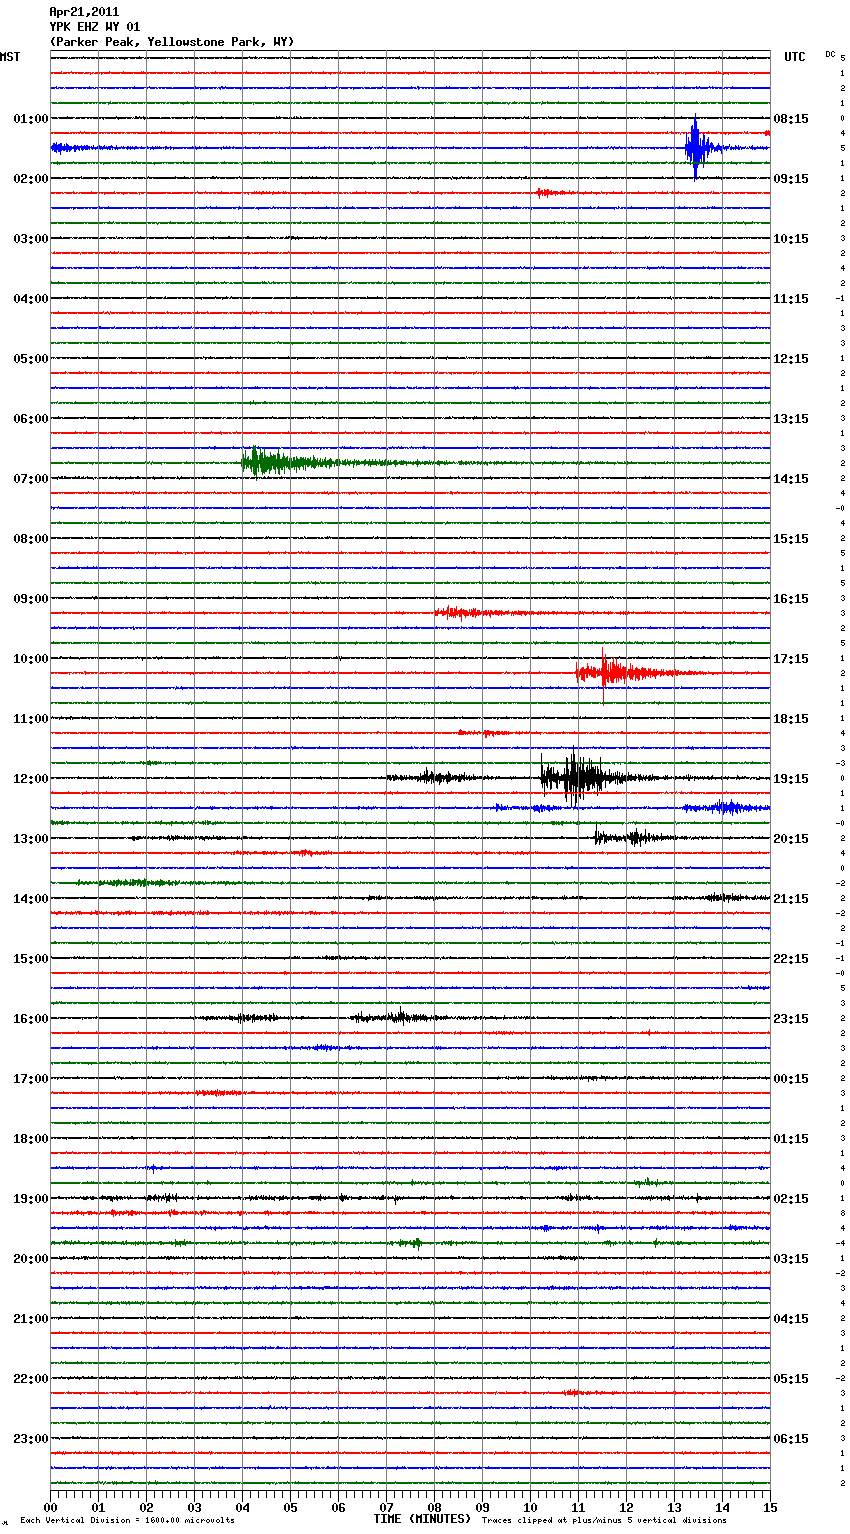Select the 06:00 MST time label
This screenshot has width=850, height=1534.
point(31,419)
